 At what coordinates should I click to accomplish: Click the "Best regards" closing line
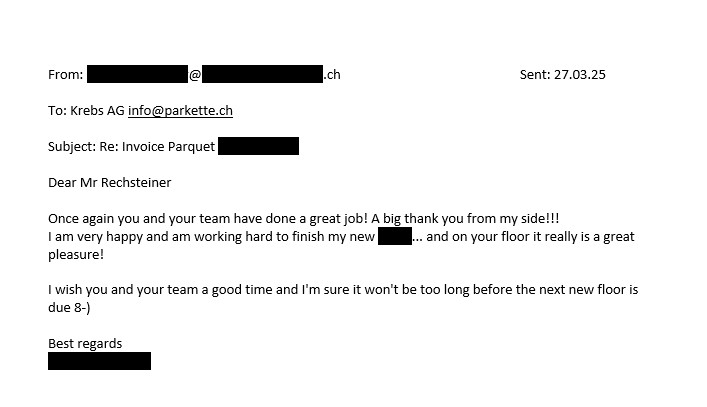(x=85, y=343)
